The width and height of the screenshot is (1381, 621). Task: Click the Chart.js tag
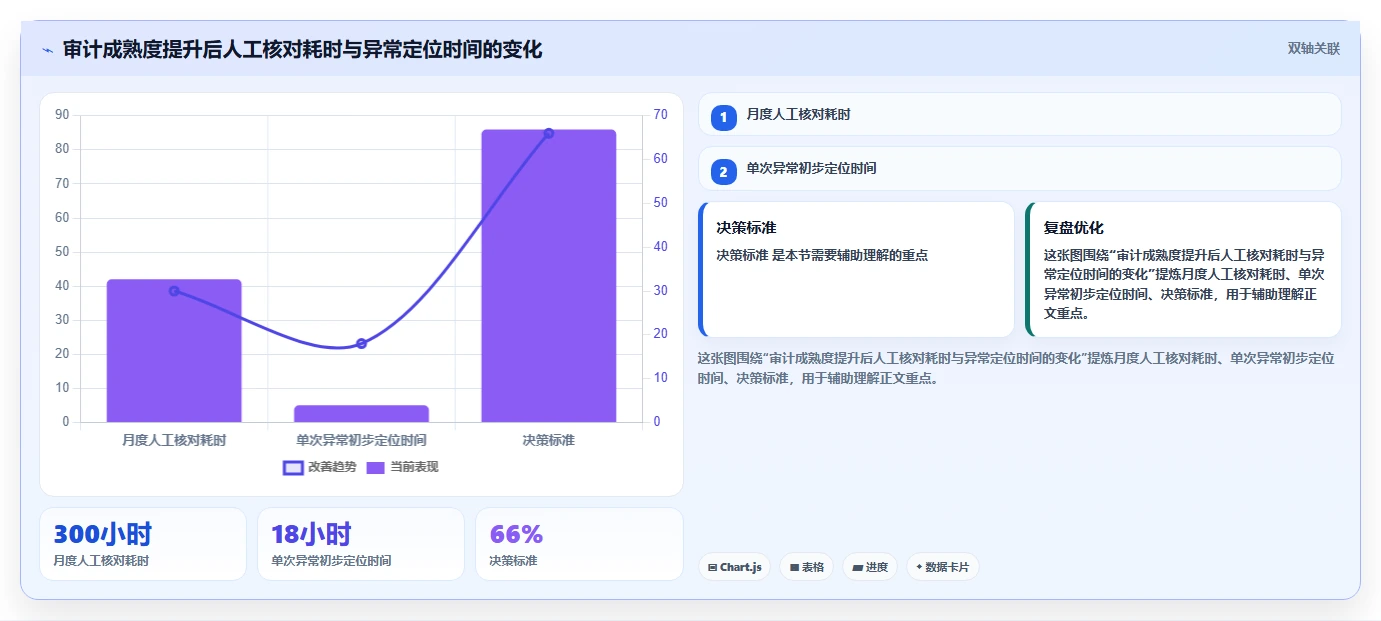(734, 567)
